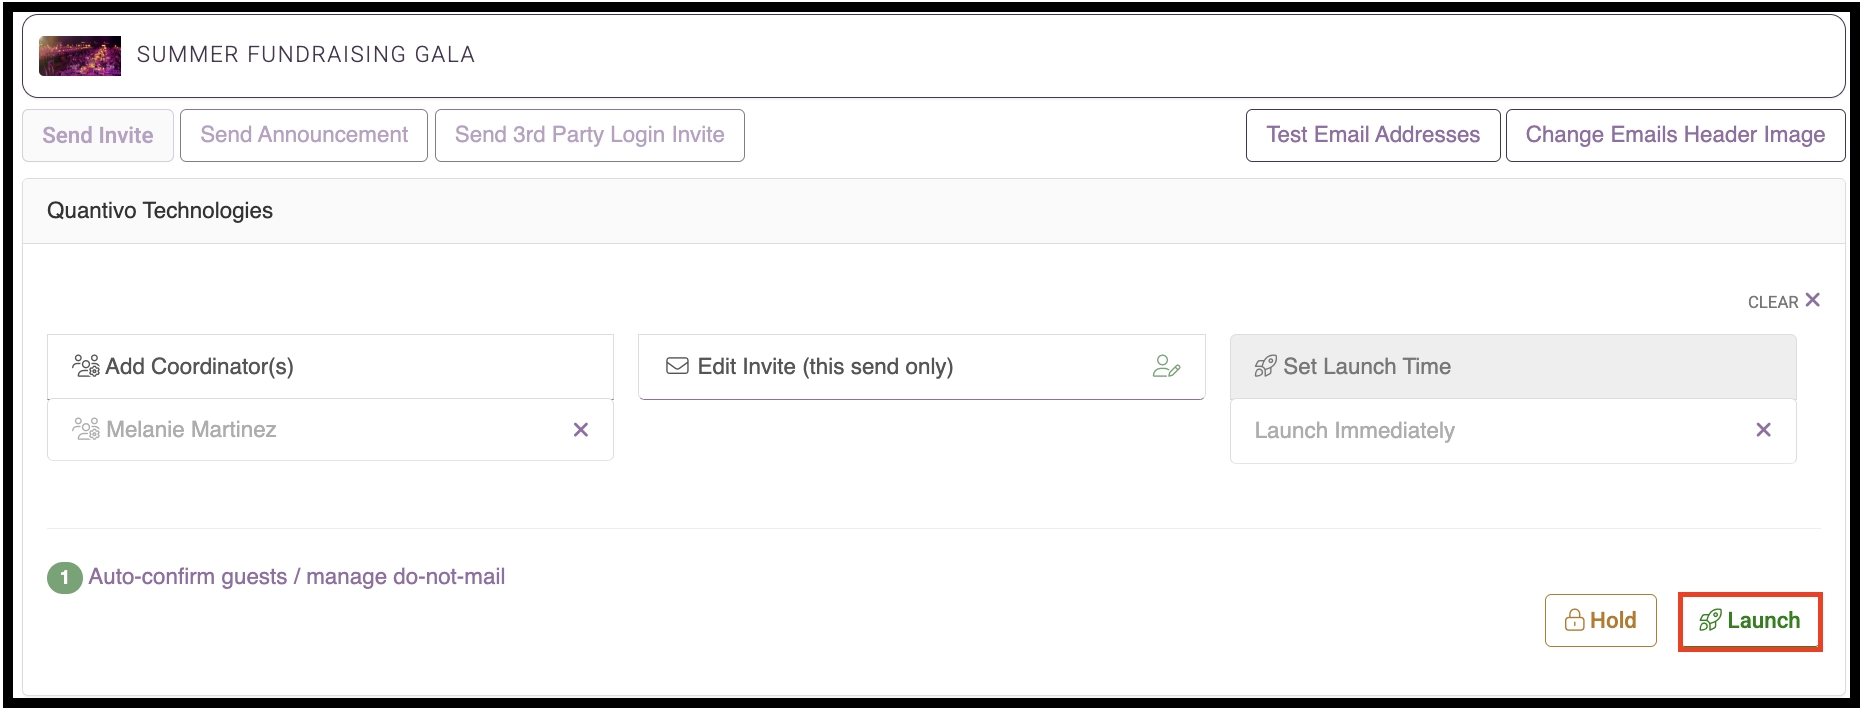Click the icon beside Melanie Martinez
Viewport: 1862px width, 712px height.
86,429
